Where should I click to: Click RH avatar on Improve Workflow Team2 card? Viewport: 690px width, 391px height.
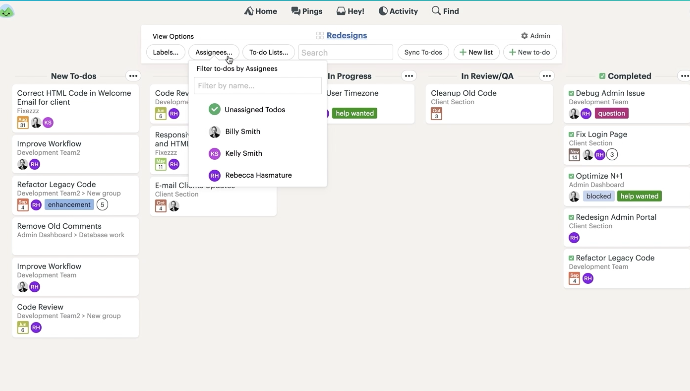click(x=34, y=164)
